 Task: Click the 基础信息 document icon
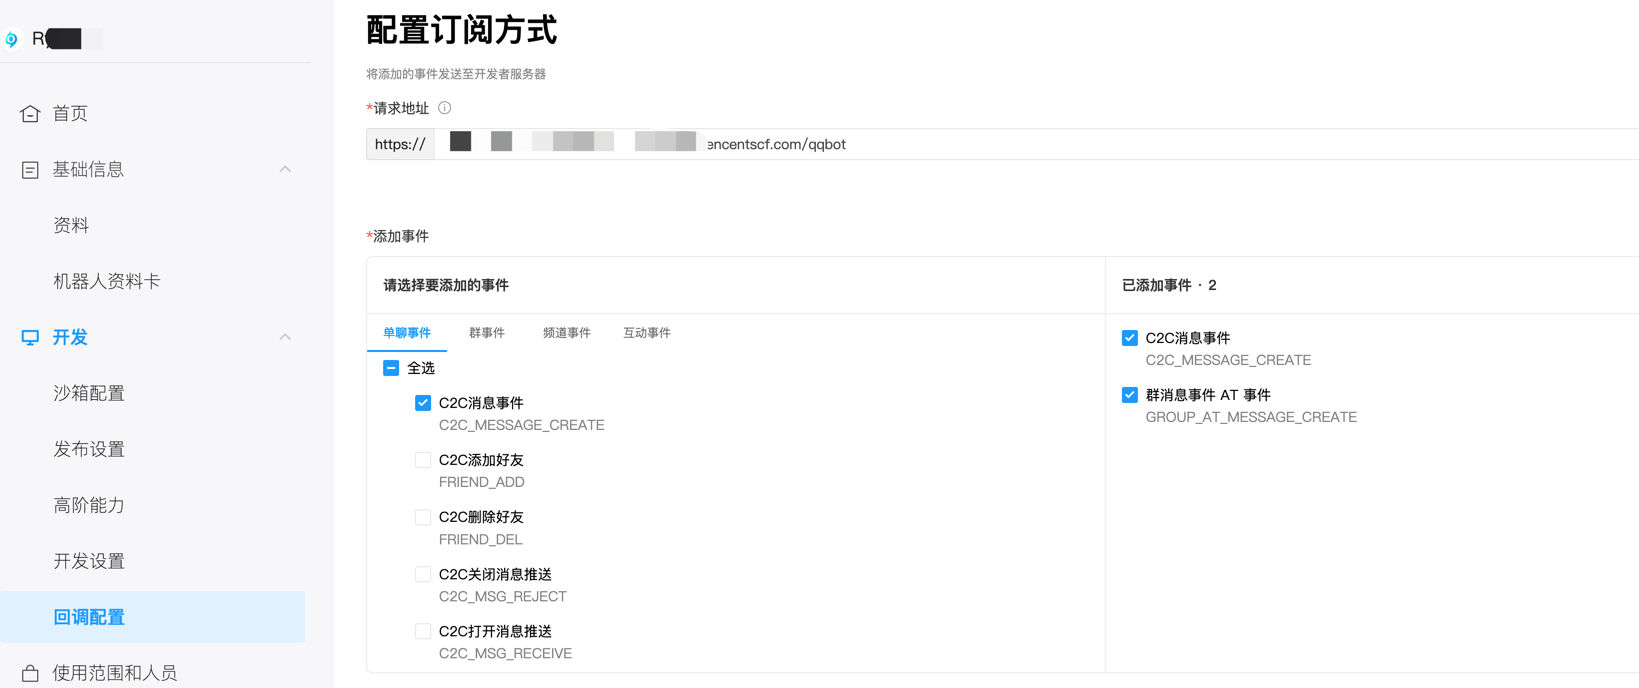[30, 170]
